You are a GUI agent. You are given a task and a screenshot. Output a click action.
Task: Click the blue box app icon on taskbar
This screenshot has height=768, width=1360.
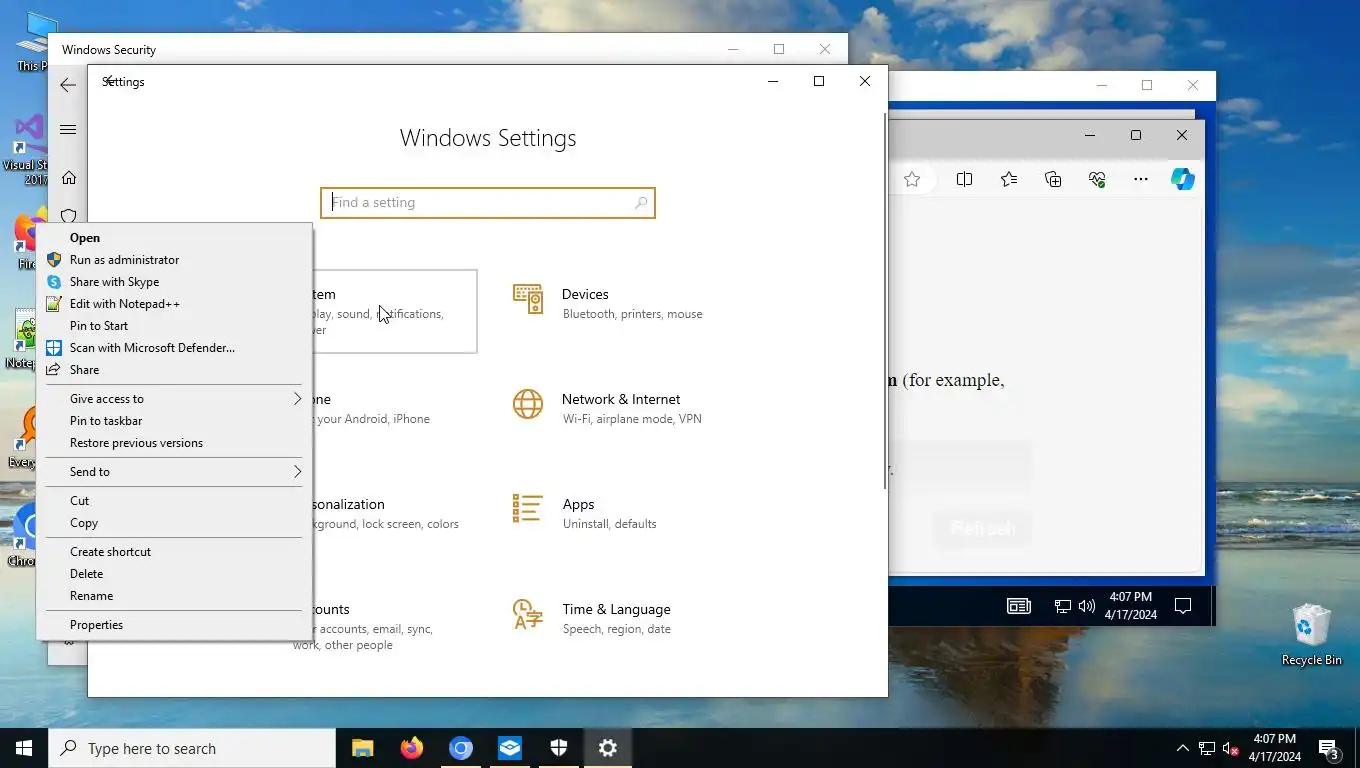point(509,748)
